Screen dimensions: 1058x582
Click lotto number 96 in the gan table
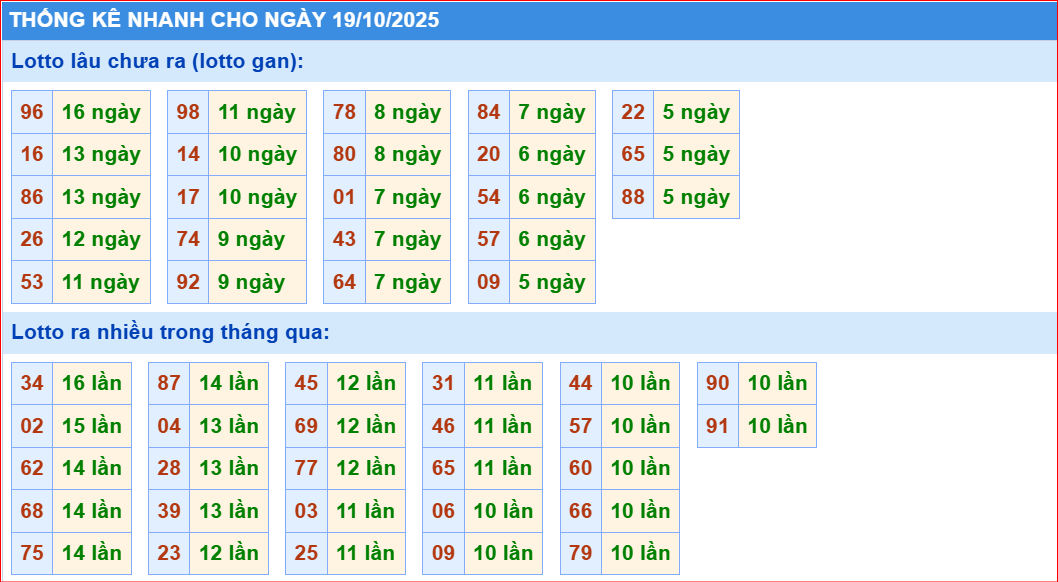tap(32, 112)
